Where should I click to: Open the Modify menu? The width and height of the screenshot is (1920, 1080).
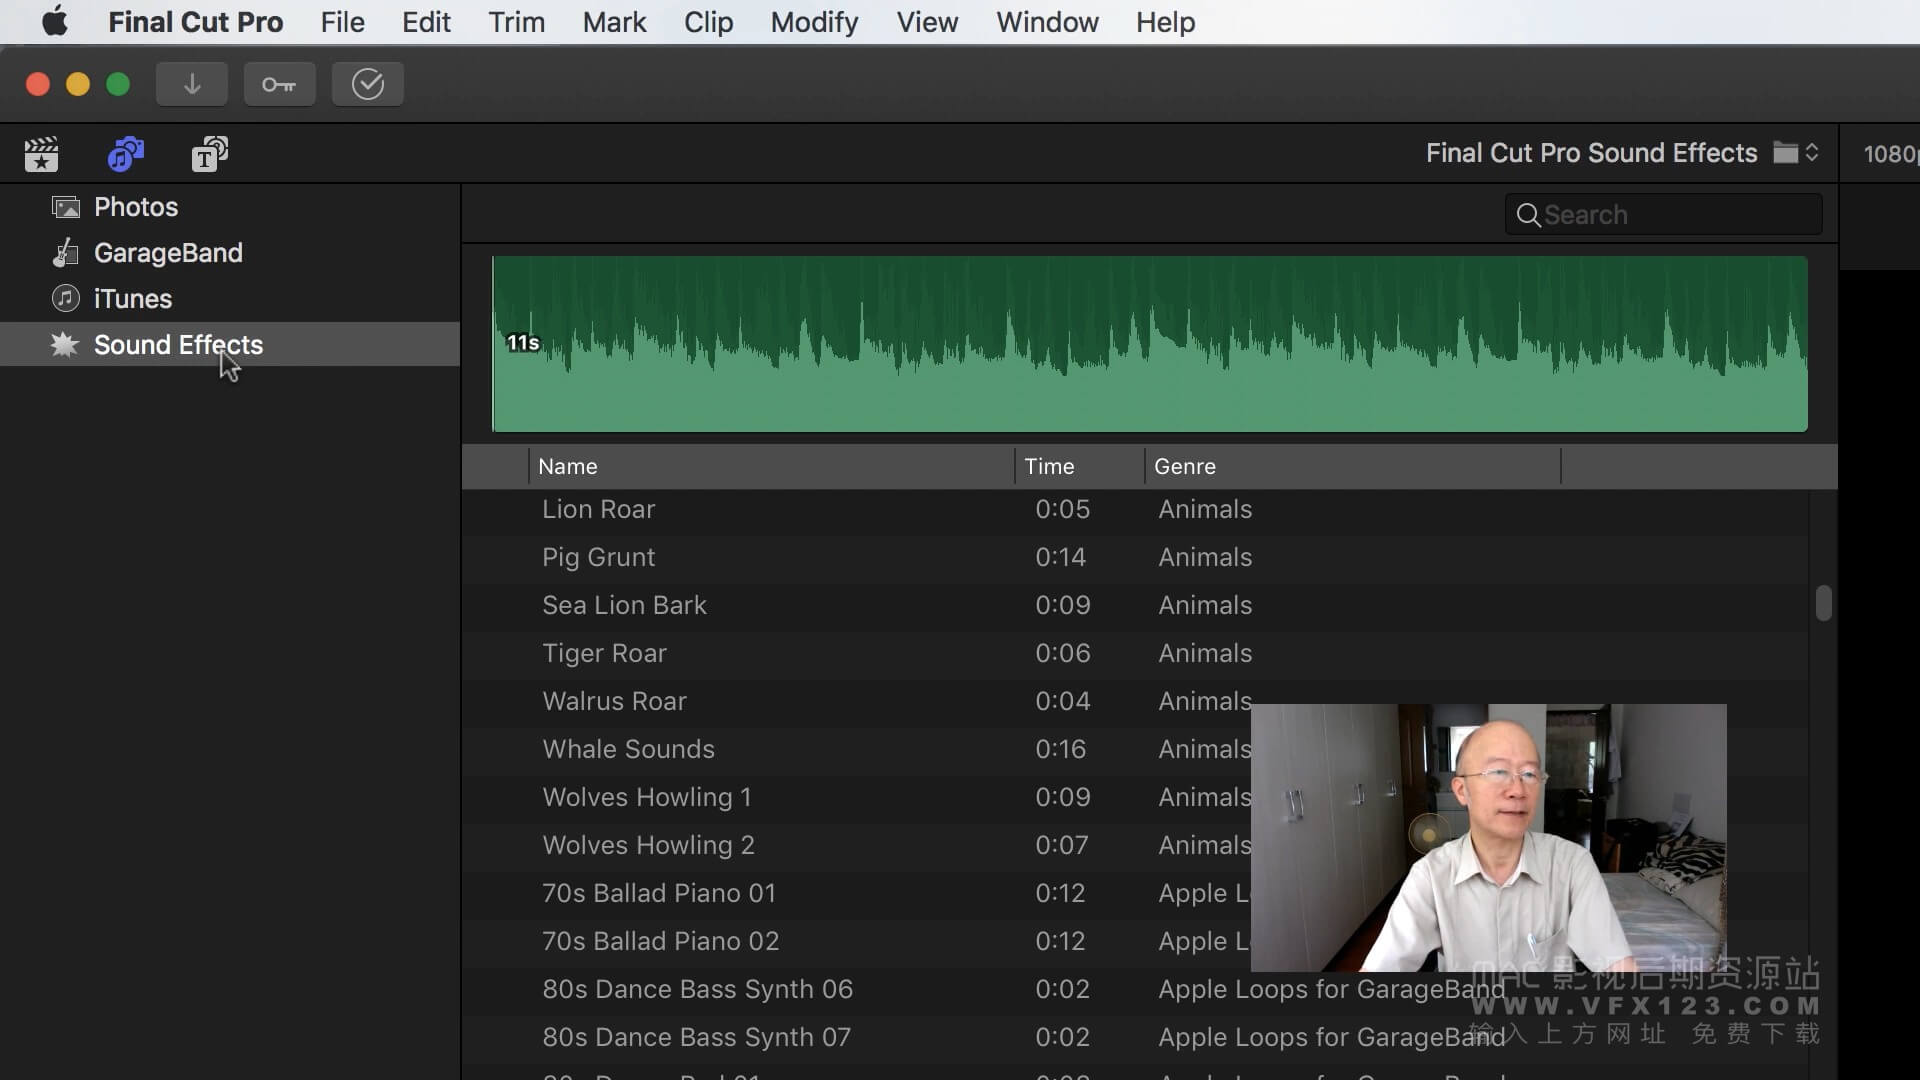(x=814, y=22)
